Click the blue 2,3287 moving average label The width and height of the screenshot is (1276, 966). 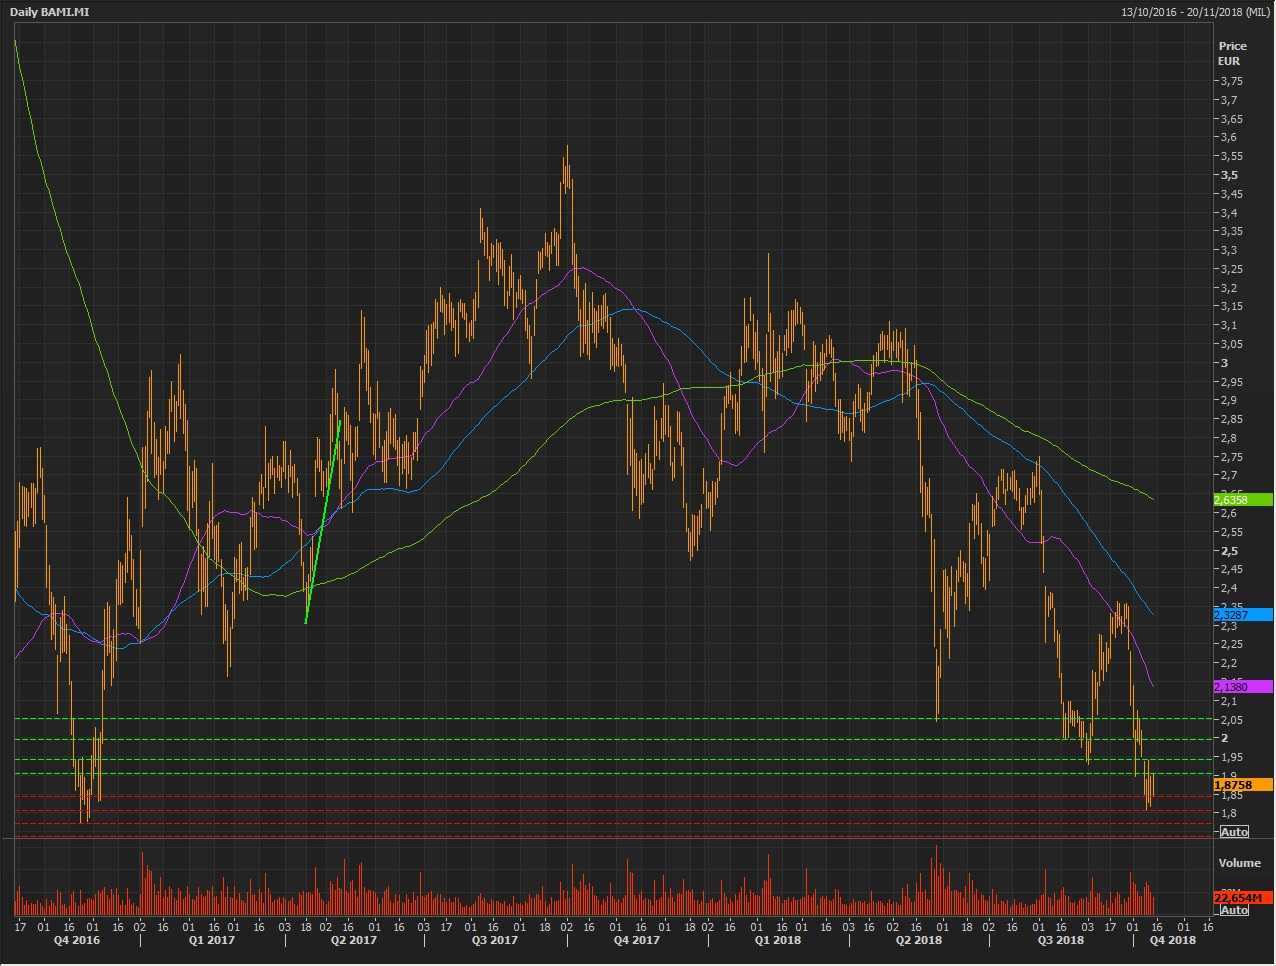(x=1242, y=615)
